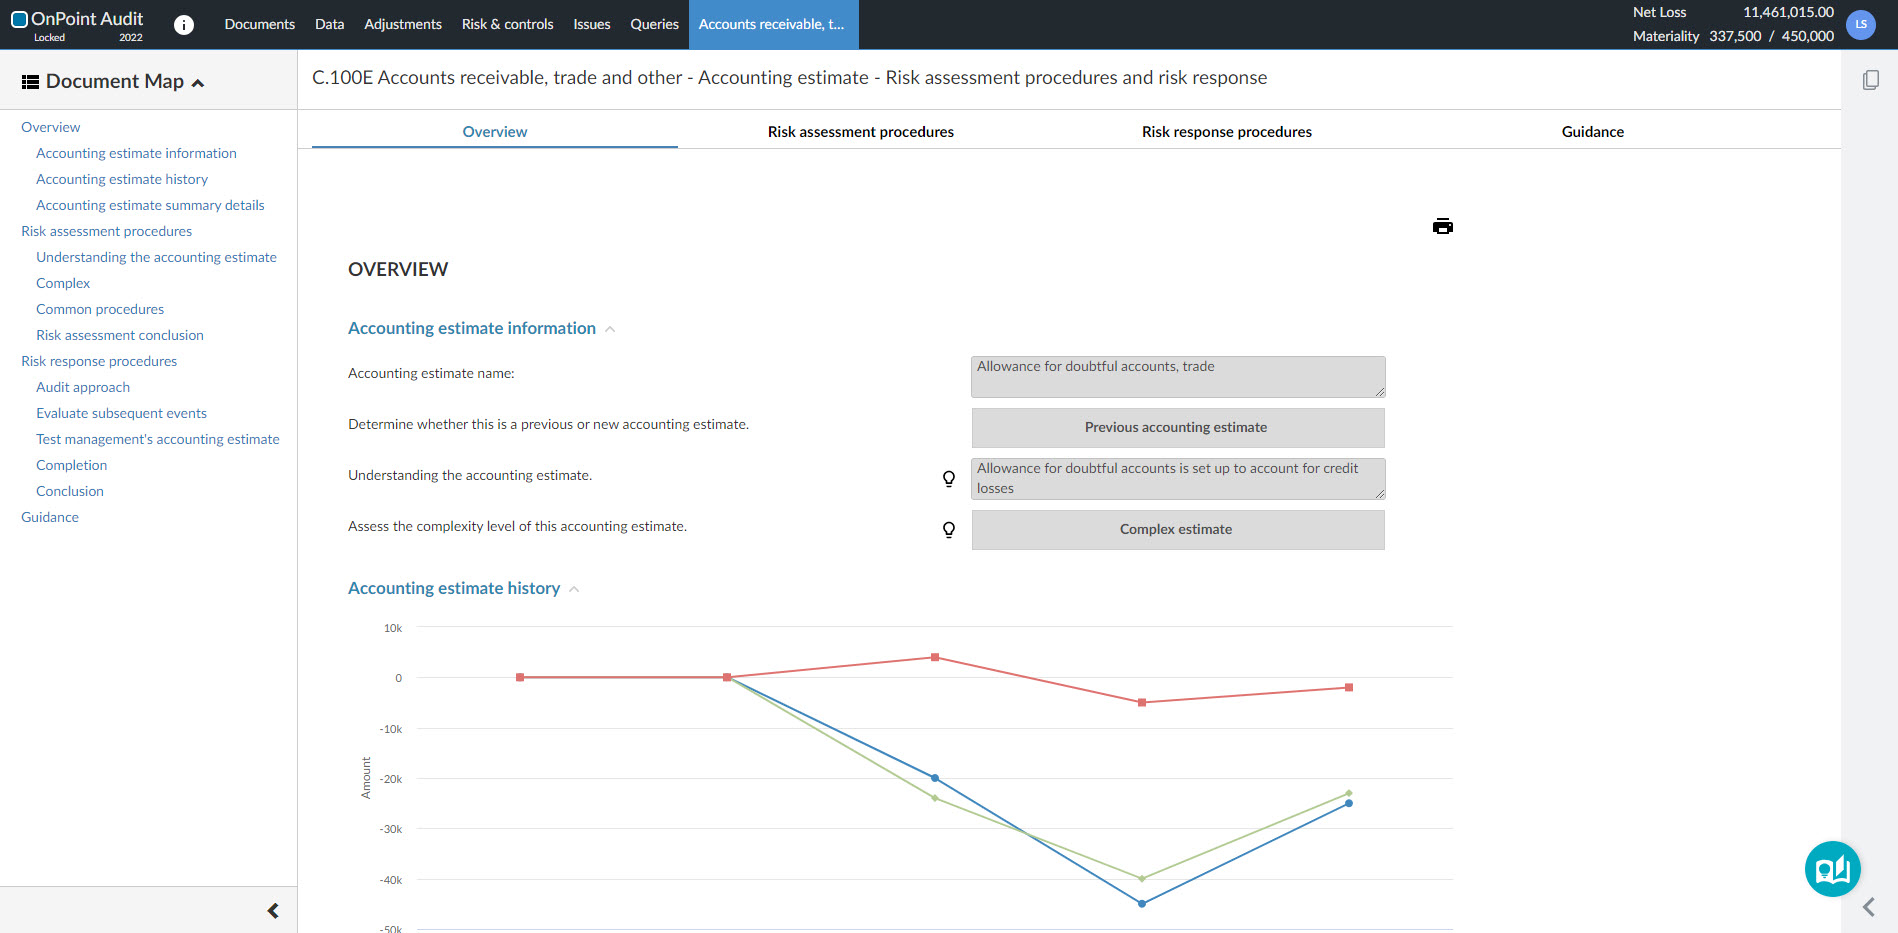Click the print icon above Overview
Screen dimensions: 1898x933
(1442, 226)
